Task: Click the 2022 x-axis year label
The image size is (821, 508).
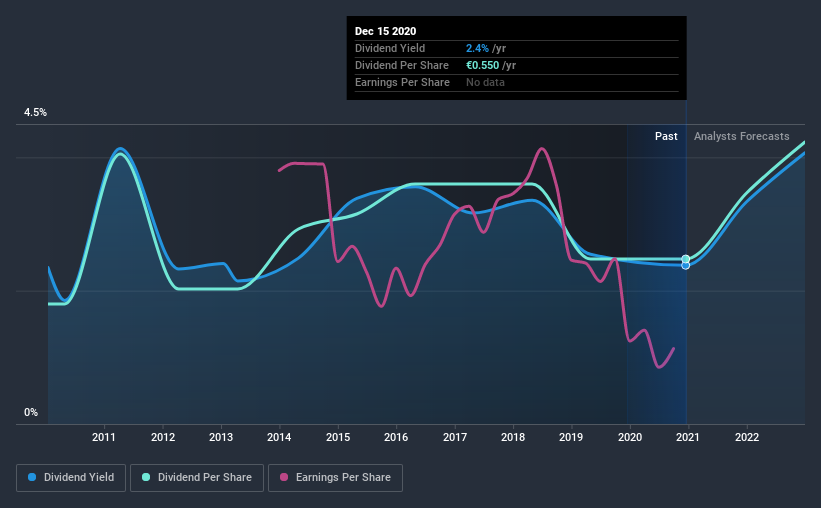Action: click(x=747, y=437)
